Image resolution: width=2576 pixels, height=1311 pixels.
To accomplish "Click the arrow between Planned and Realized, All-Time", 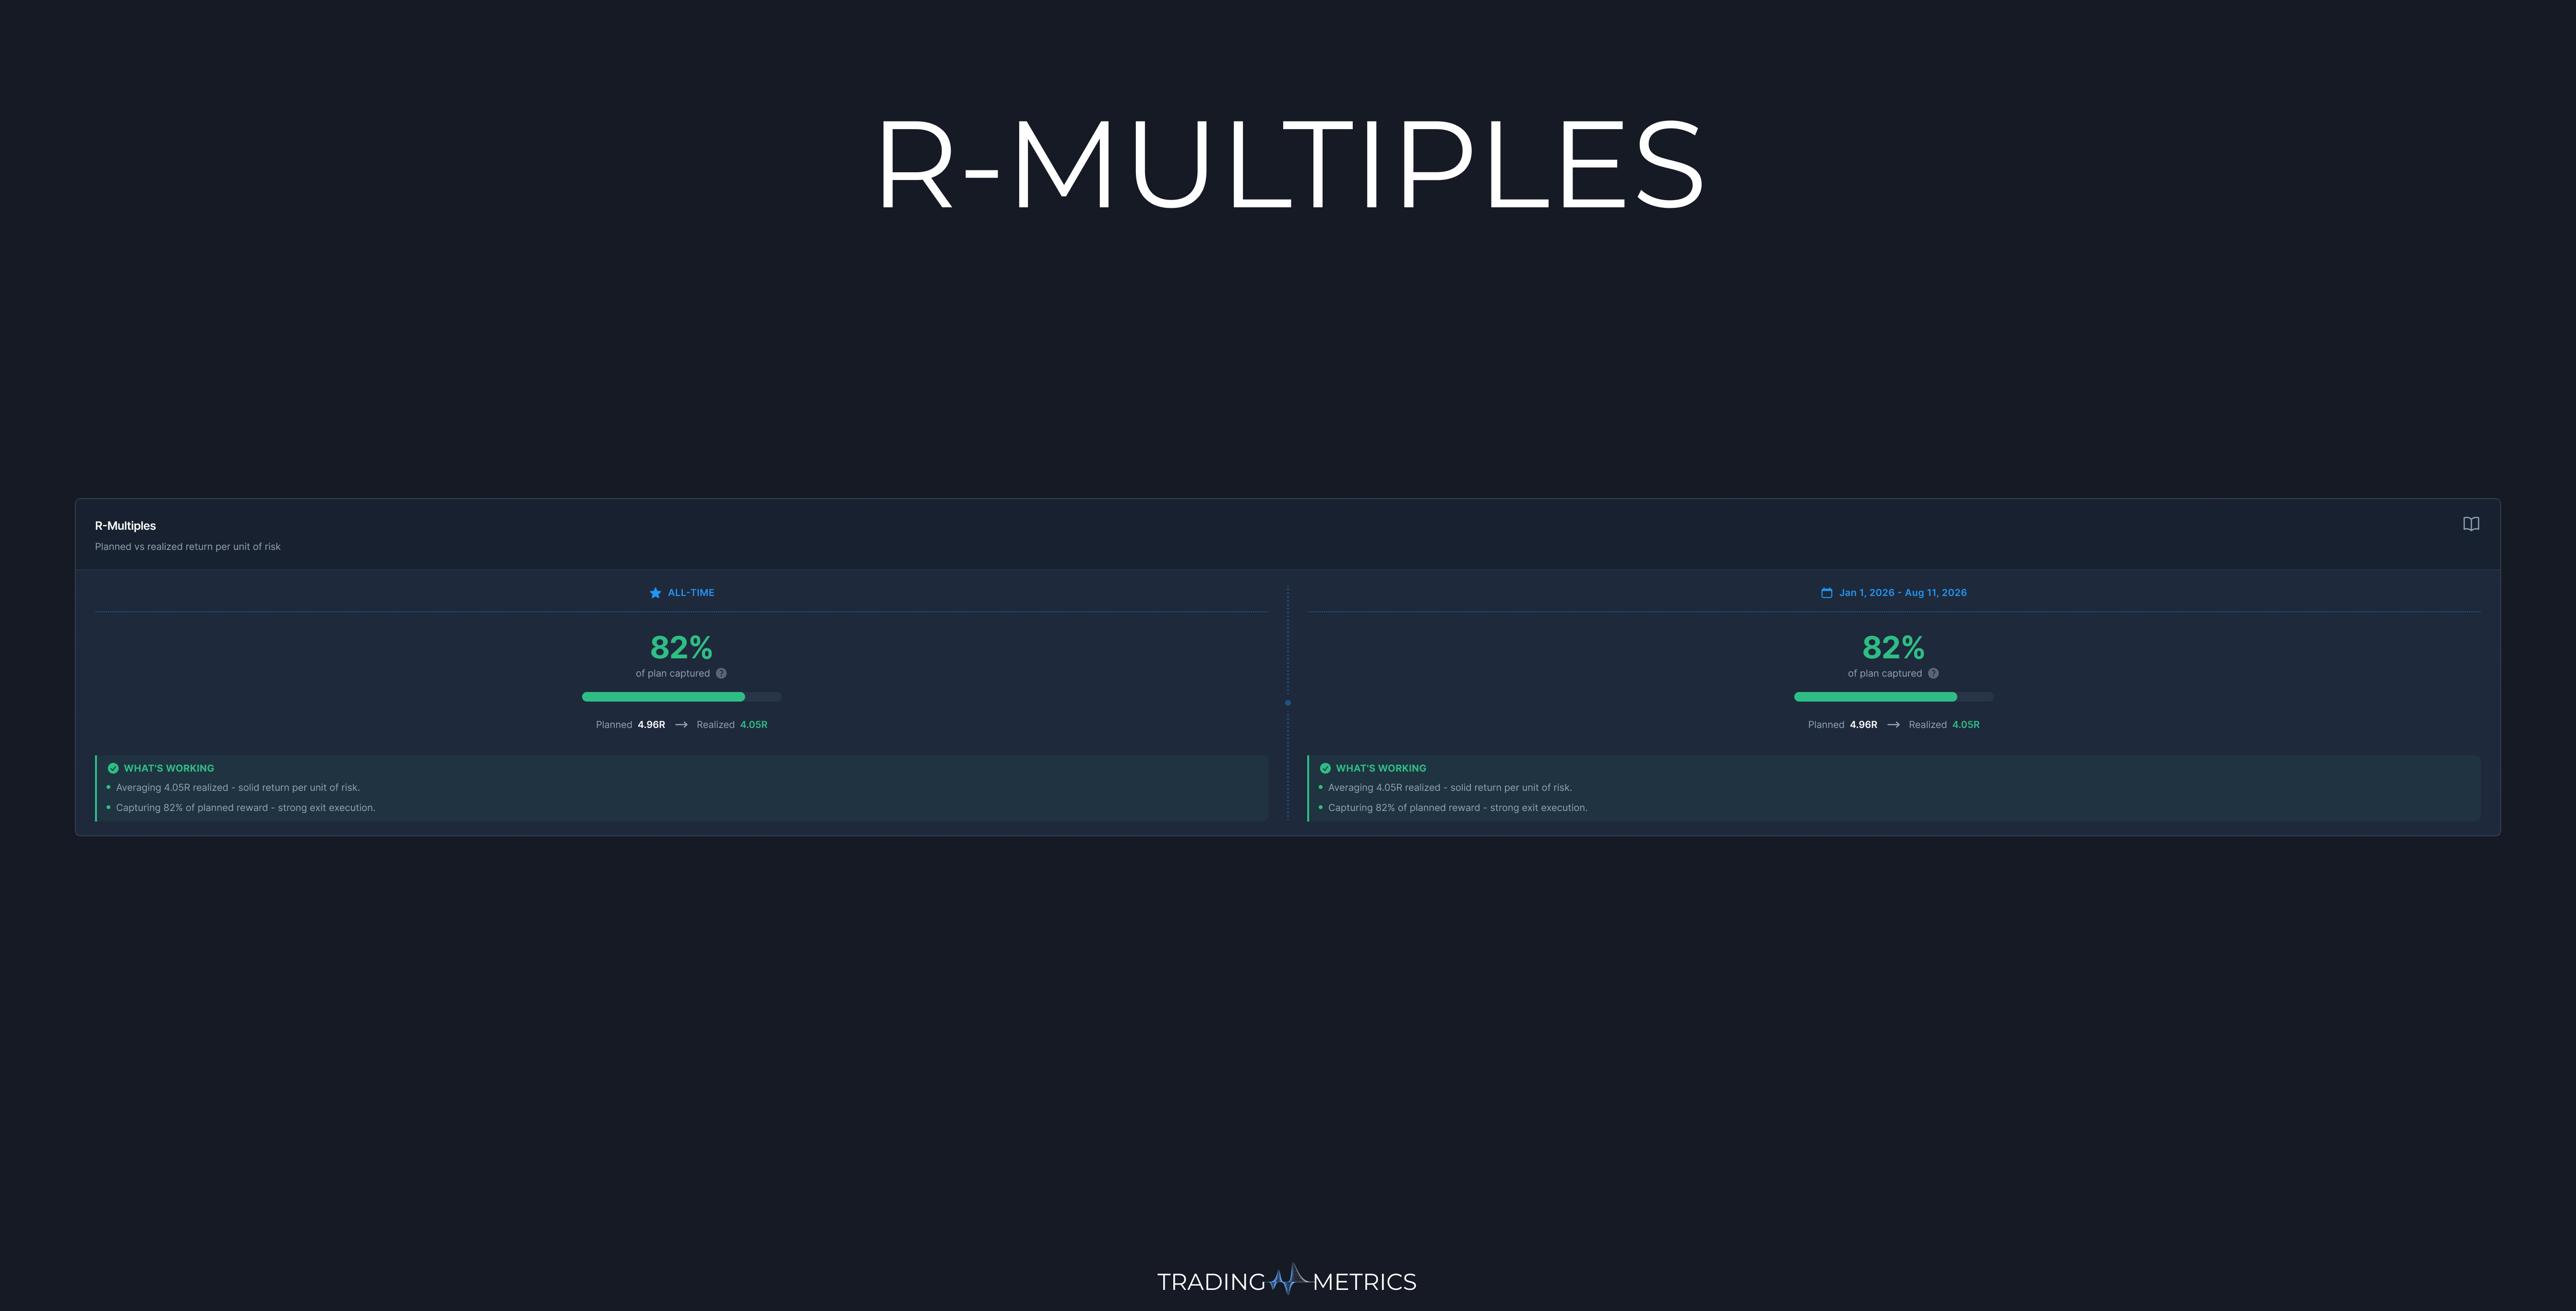I will tap(681, 725).
